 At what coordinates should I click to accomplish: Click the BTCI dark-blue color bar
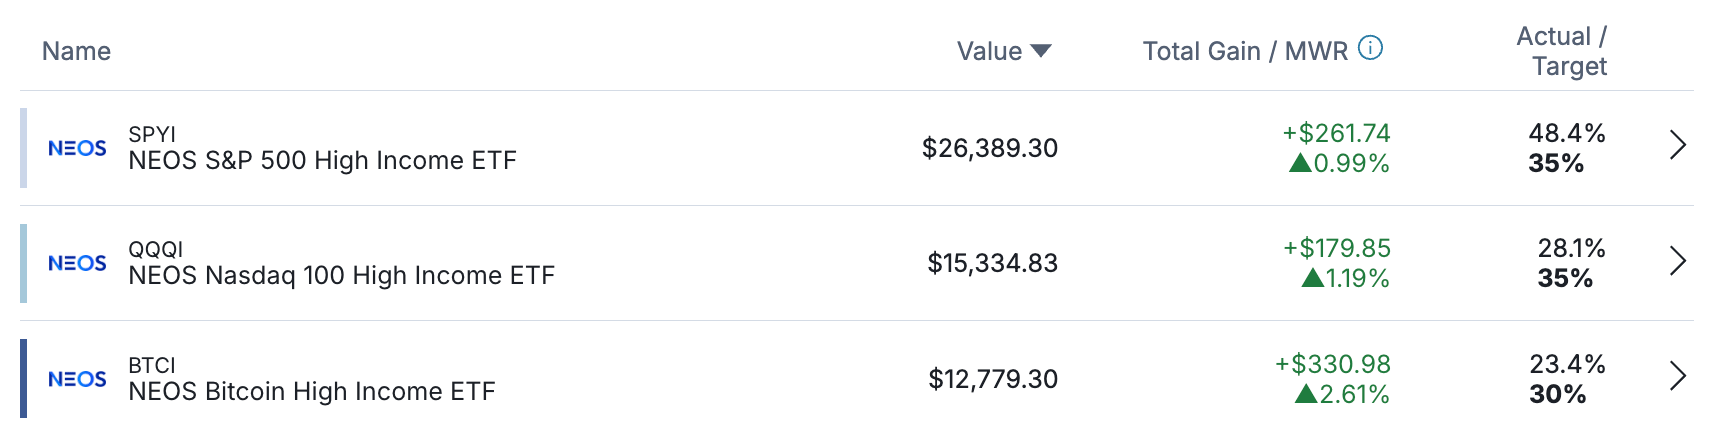click(24, 378)
